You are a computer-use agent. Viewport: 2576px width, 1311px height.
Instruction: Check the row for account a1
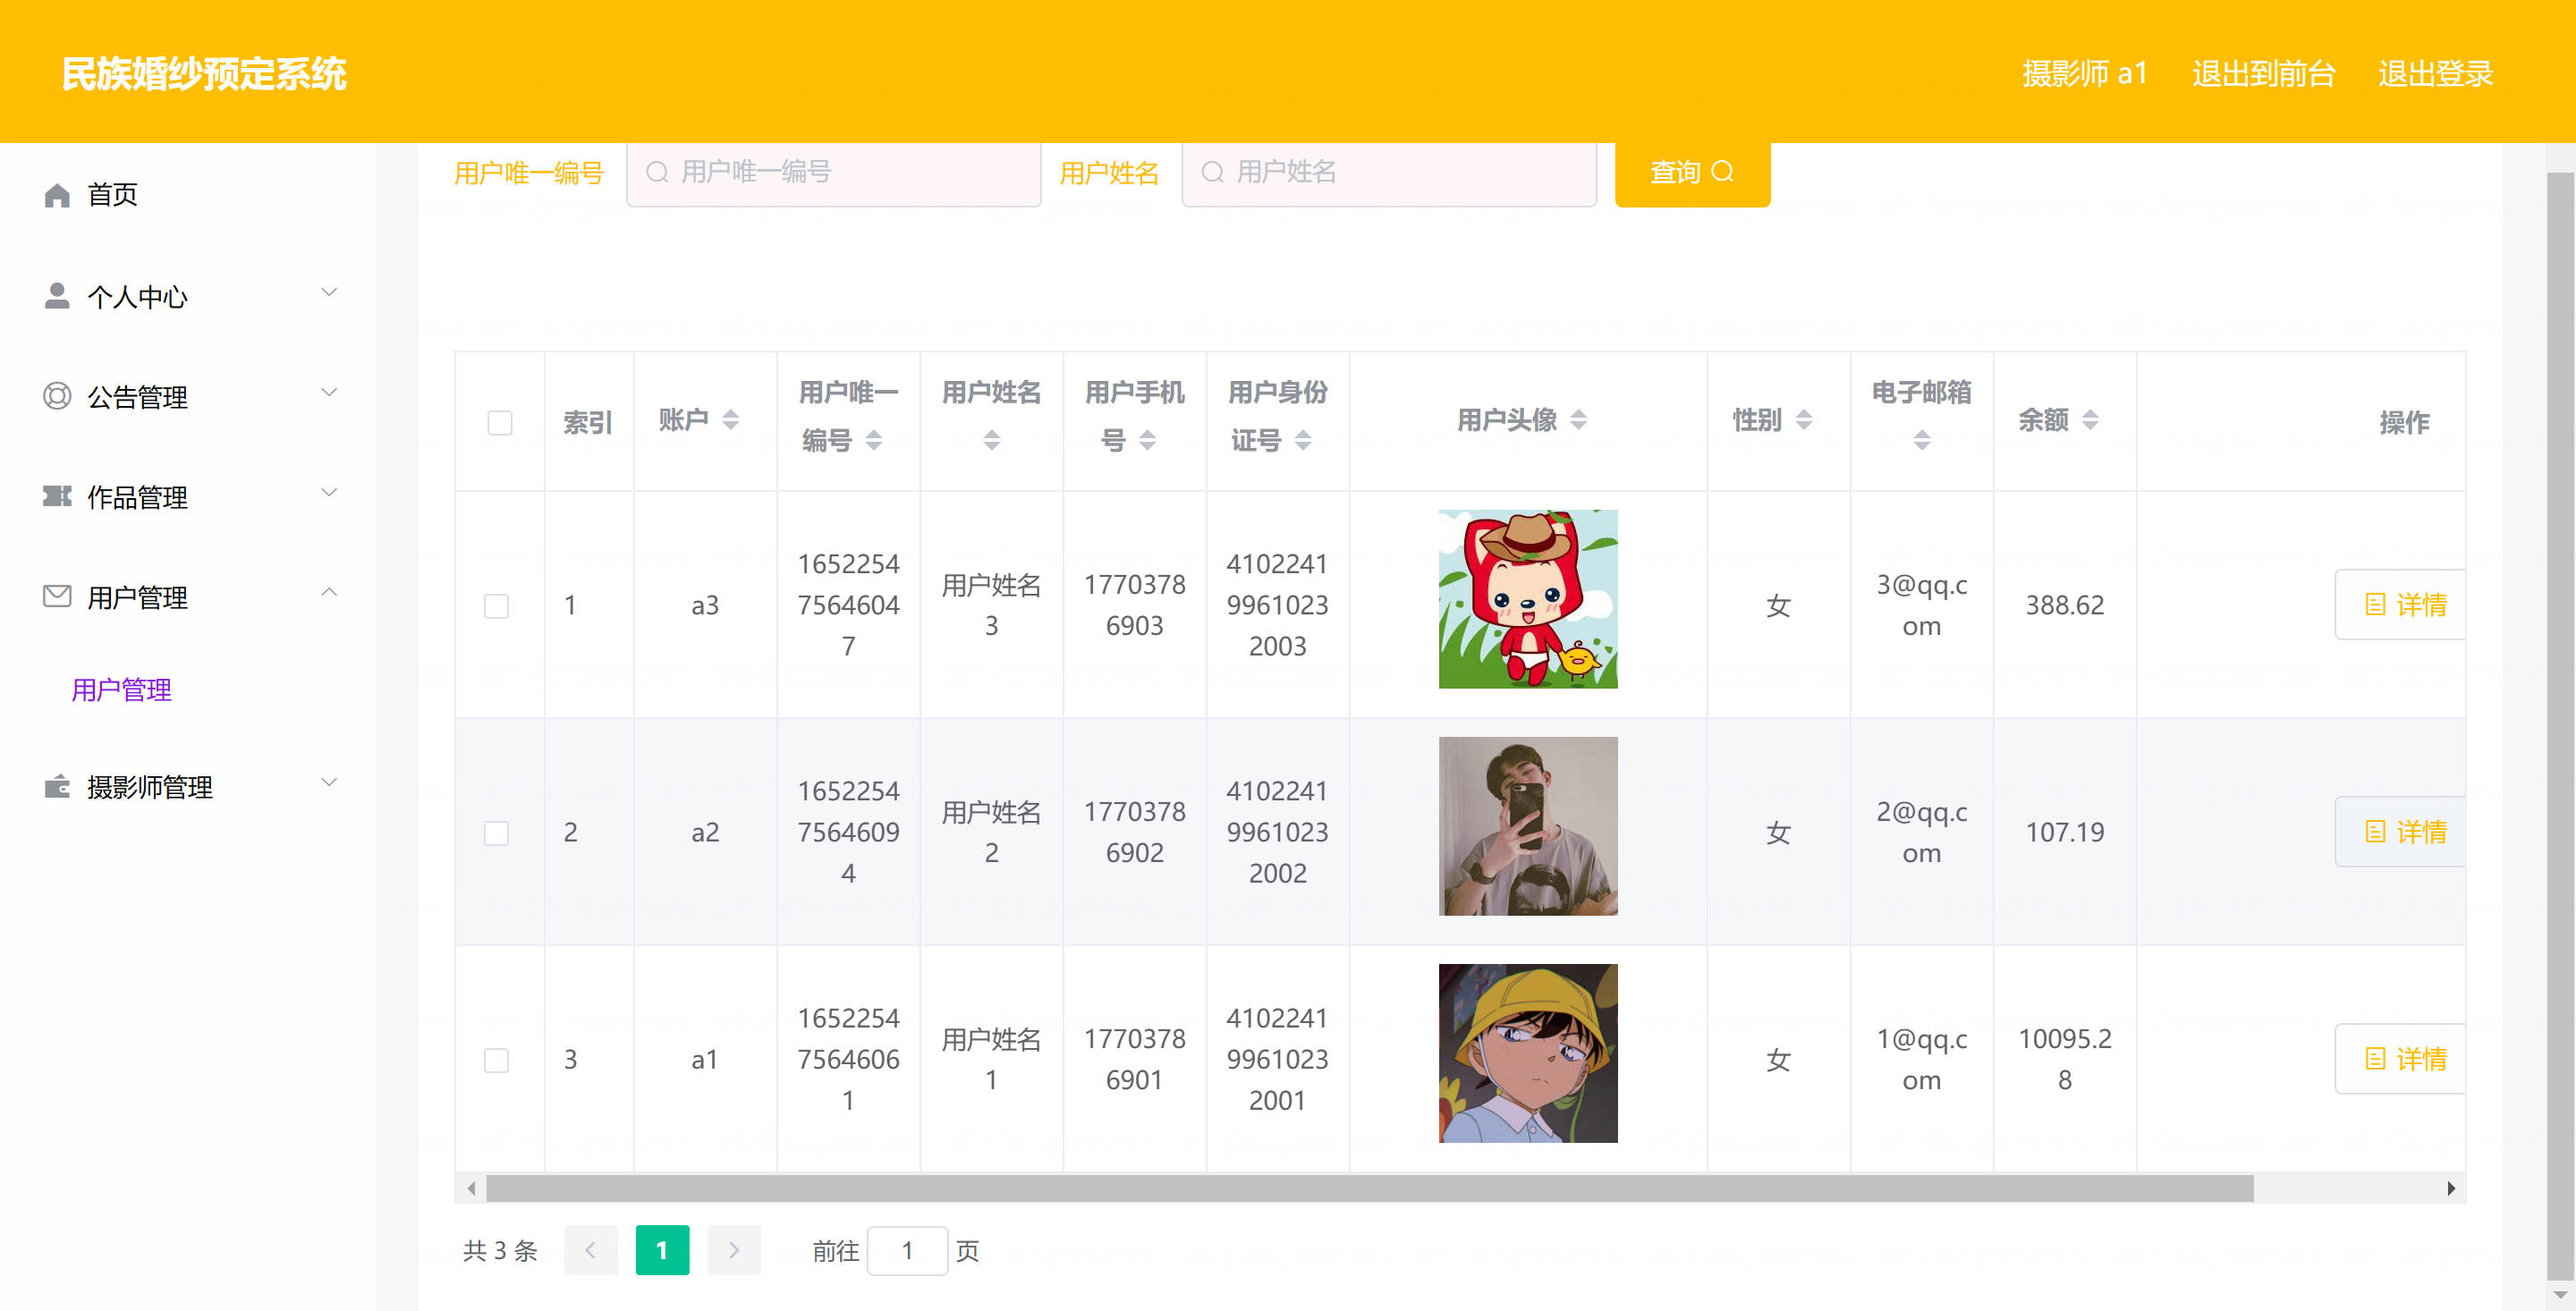[497, 1060]
